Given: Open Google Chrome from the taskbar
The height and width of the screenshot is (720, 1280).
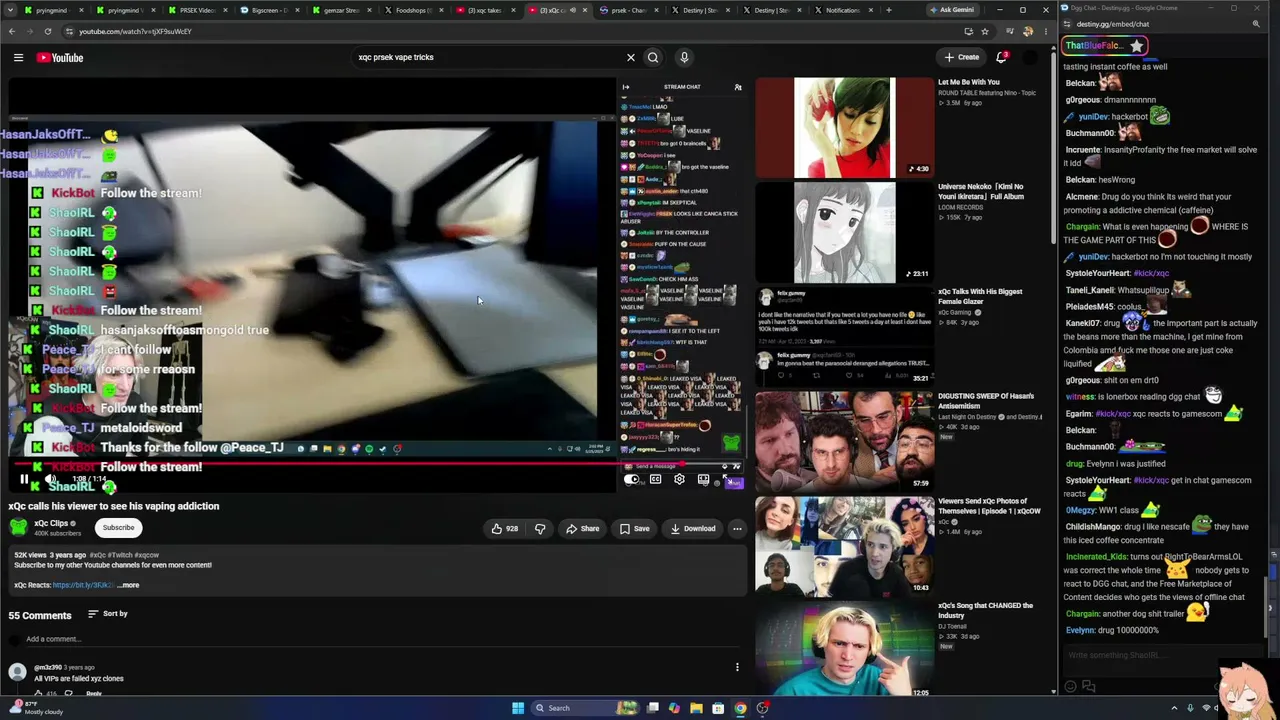Looking at the screenshot, I should [x=740, y=708].
